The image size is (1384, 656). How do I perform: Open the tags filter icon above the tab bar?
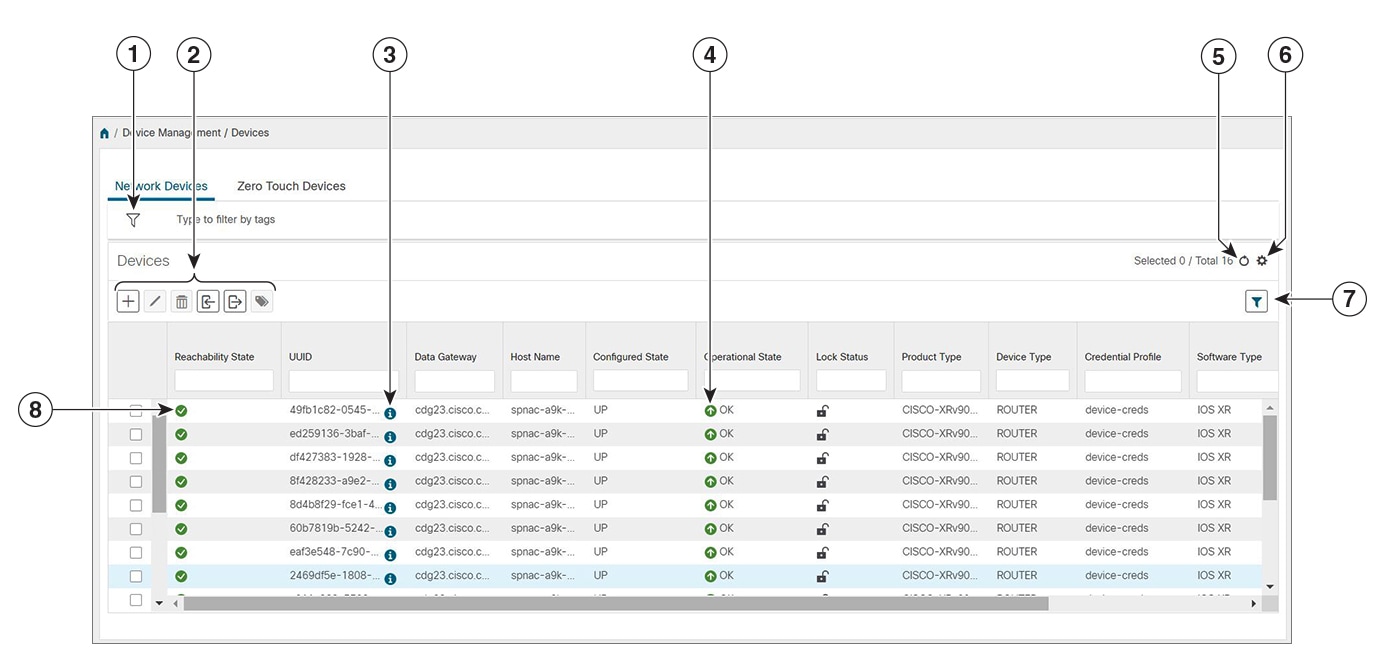click(x=133, y=219)
